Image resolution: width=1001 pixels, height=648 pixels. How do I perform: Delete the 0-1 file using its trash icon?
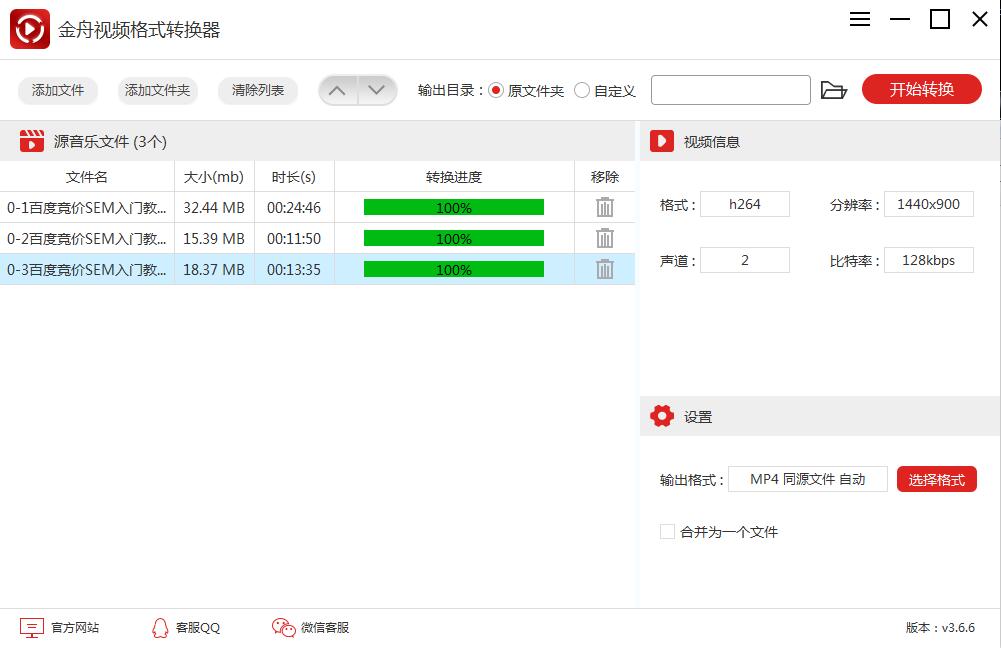point(605,207)
